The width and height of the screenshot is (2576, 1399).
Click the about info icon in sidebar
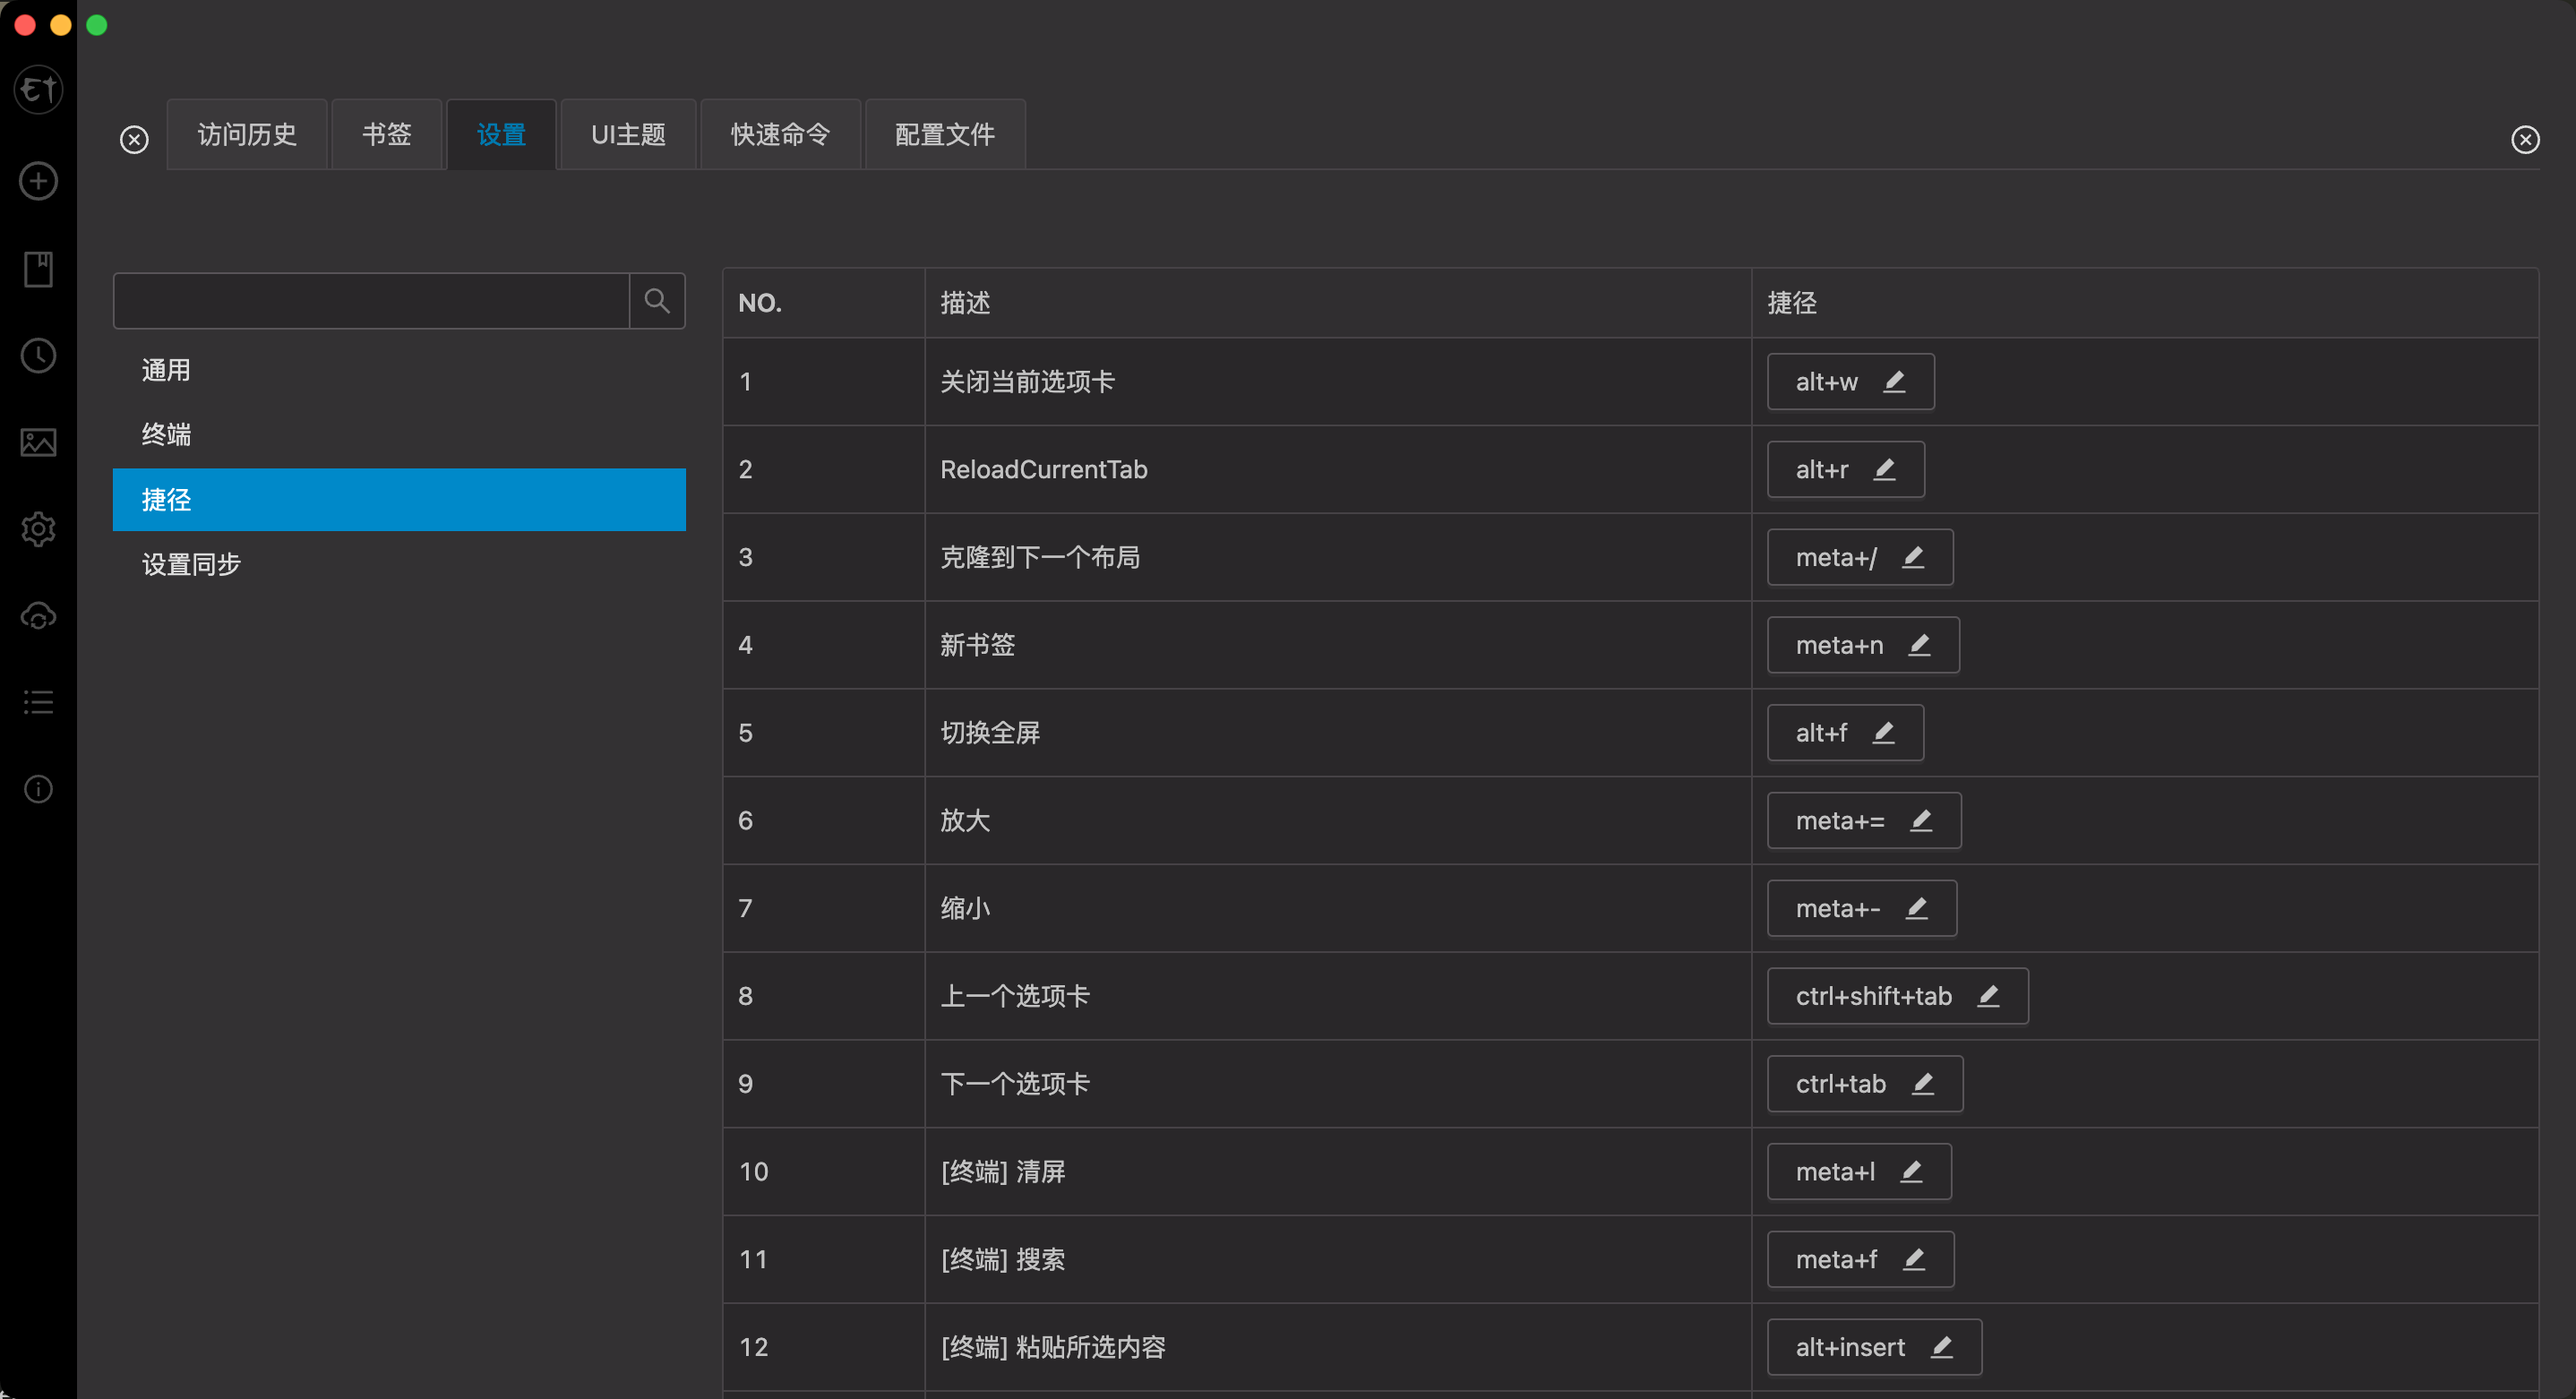38,789
